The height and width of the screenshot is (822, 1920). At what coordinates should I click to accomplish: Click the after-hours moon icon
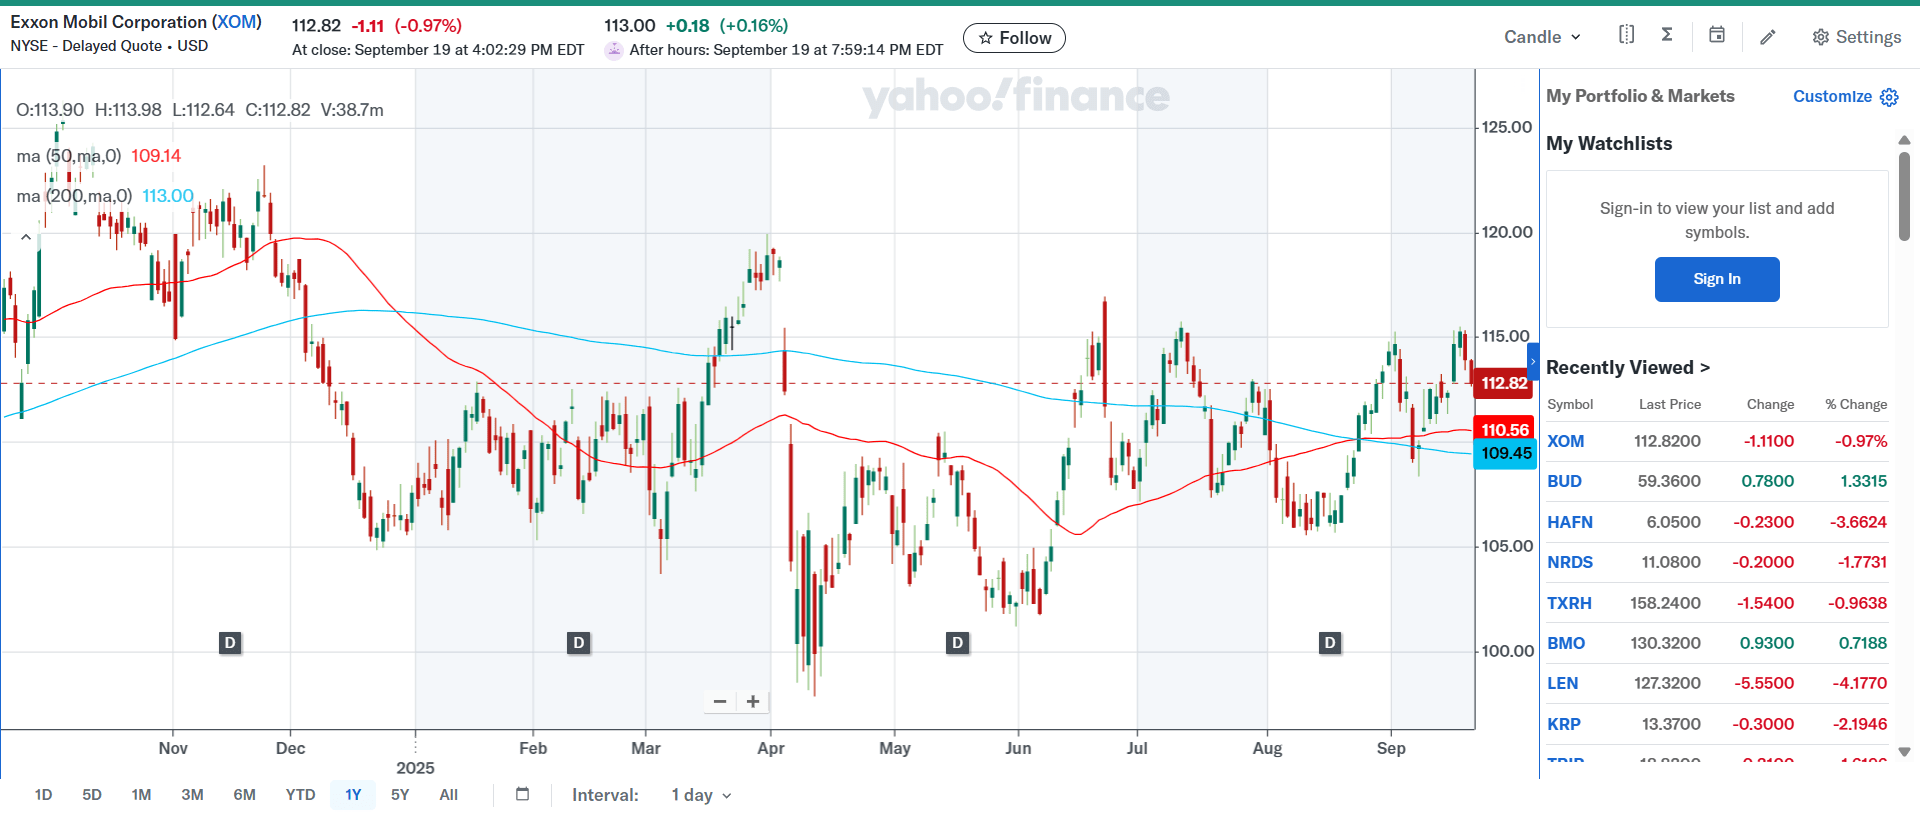tap(614, 50)
